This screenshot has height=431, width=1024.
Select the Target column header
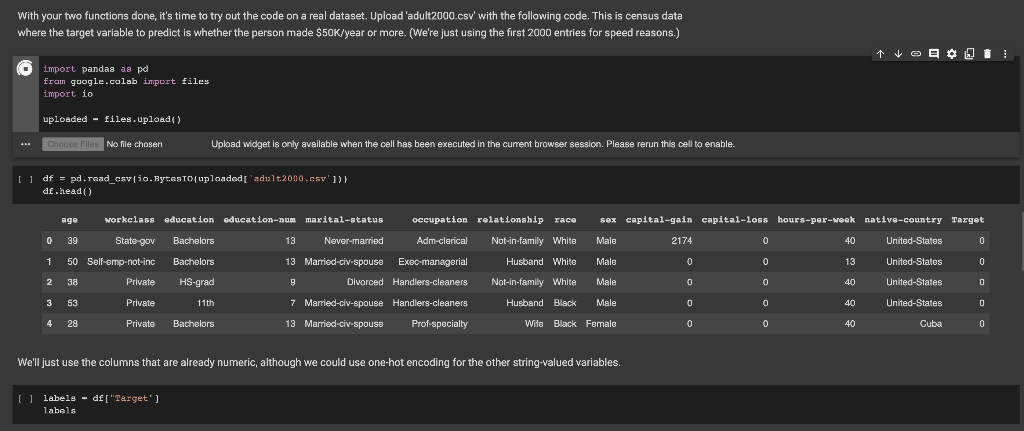(x=967, y=219)
